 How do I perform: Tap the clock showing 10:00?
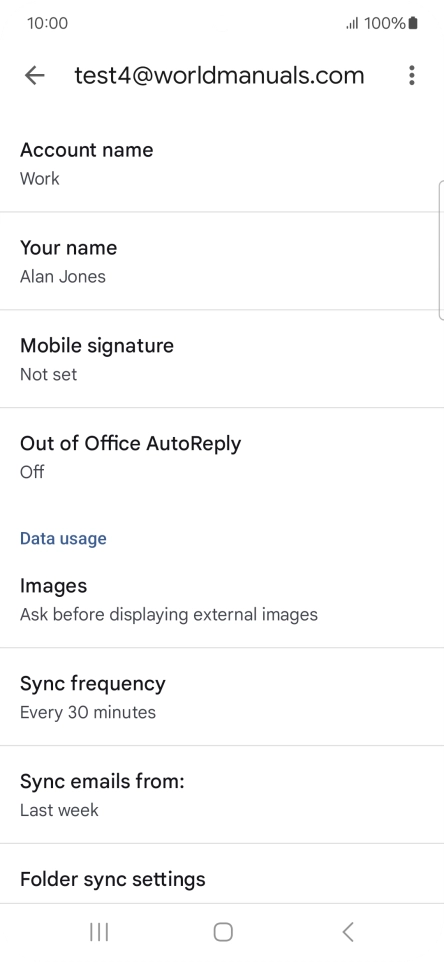tap(47, 23)
